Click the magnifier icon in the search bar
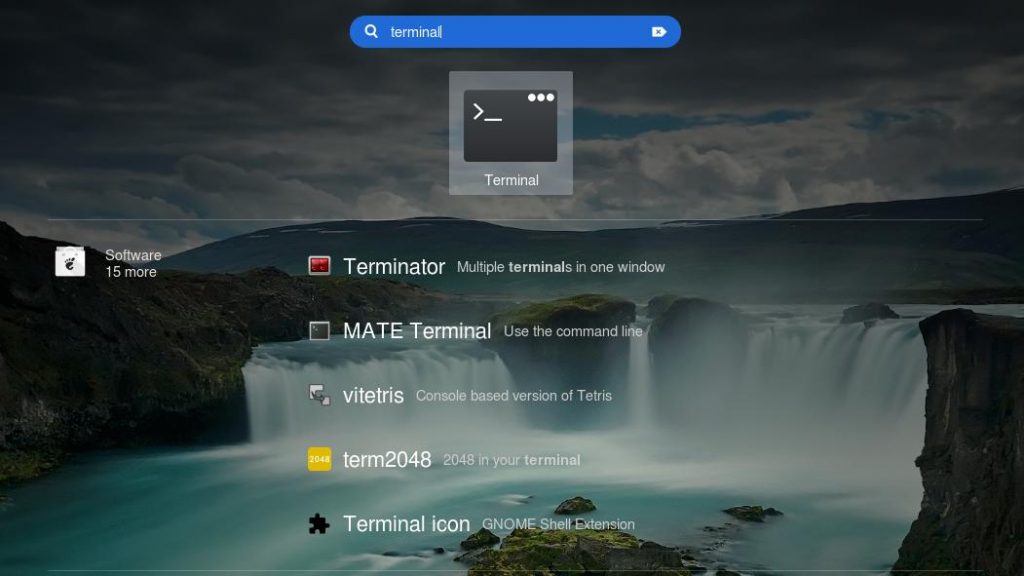Screen dimensions: 1024x576 371,32
